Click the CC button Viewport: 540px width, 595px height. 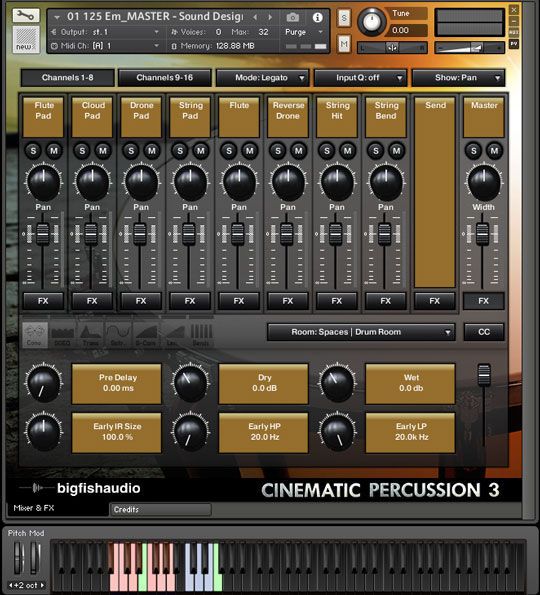(x=484, y=332)
